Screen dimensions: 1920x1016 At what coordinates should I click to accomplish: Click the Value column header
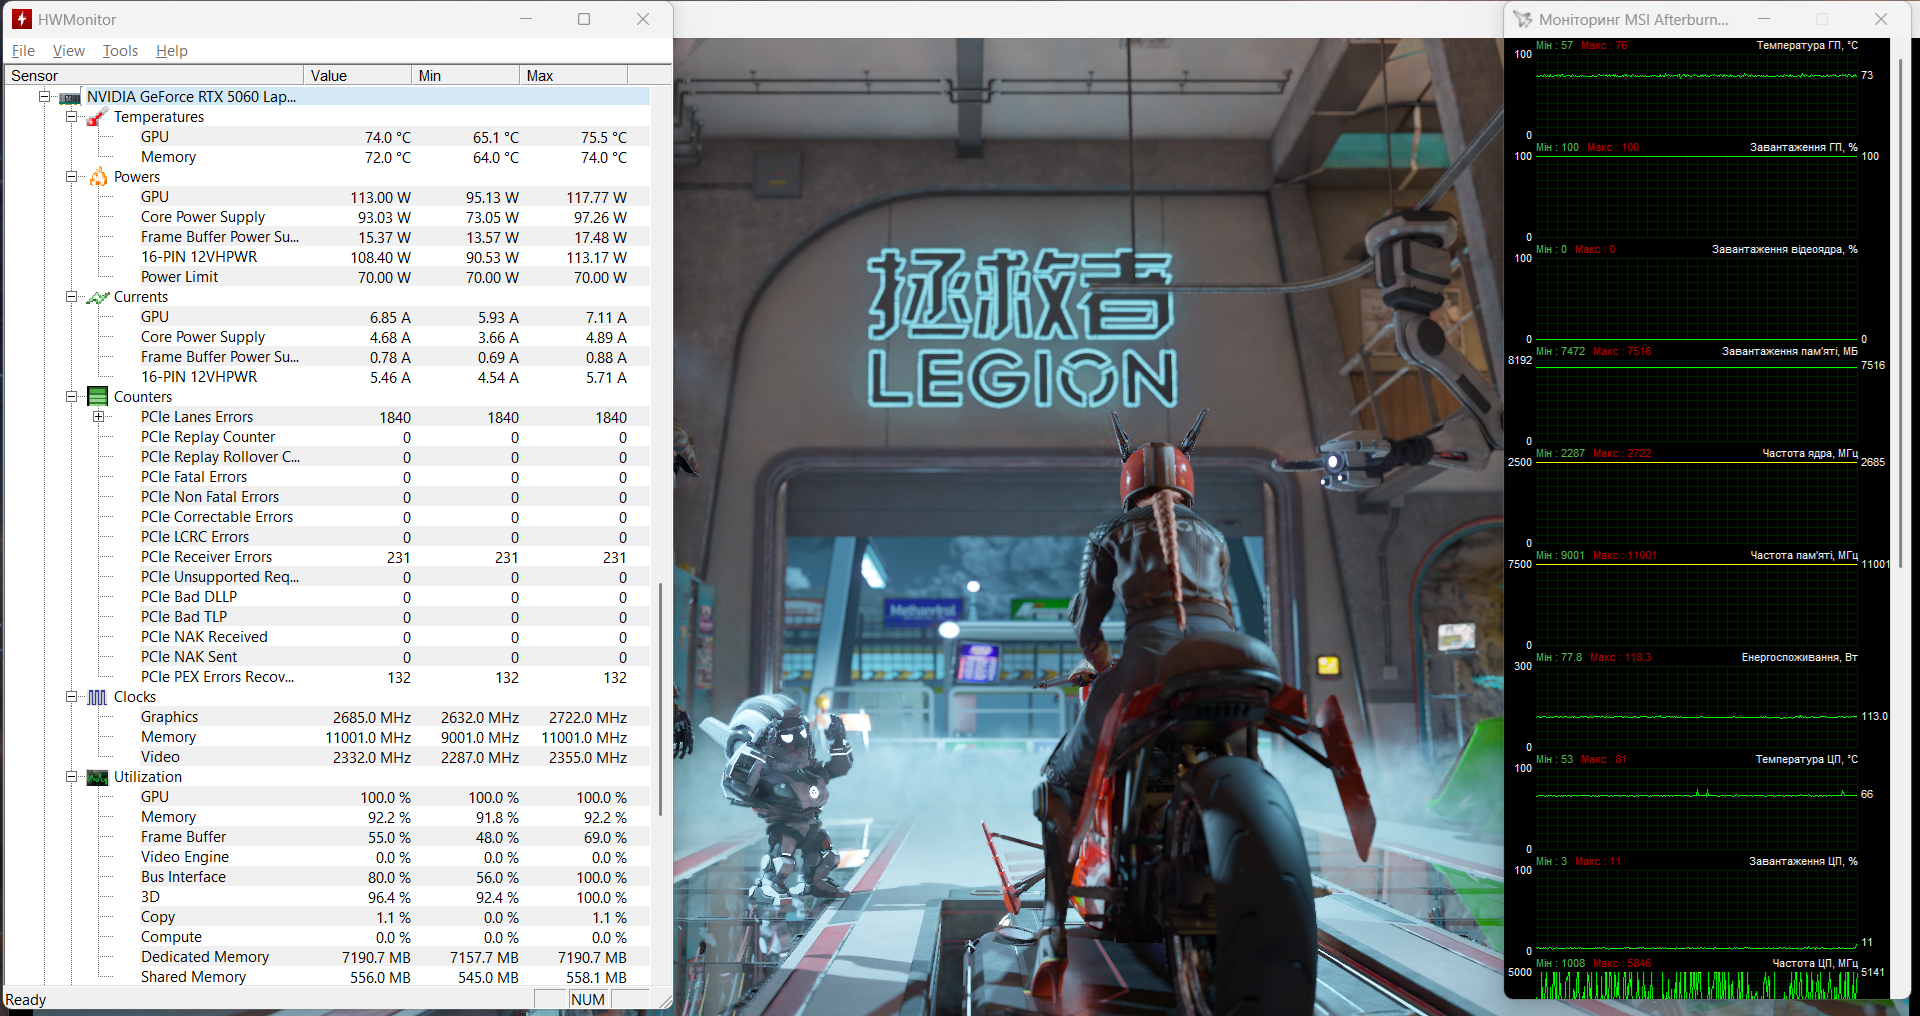(x=358, y=76)
